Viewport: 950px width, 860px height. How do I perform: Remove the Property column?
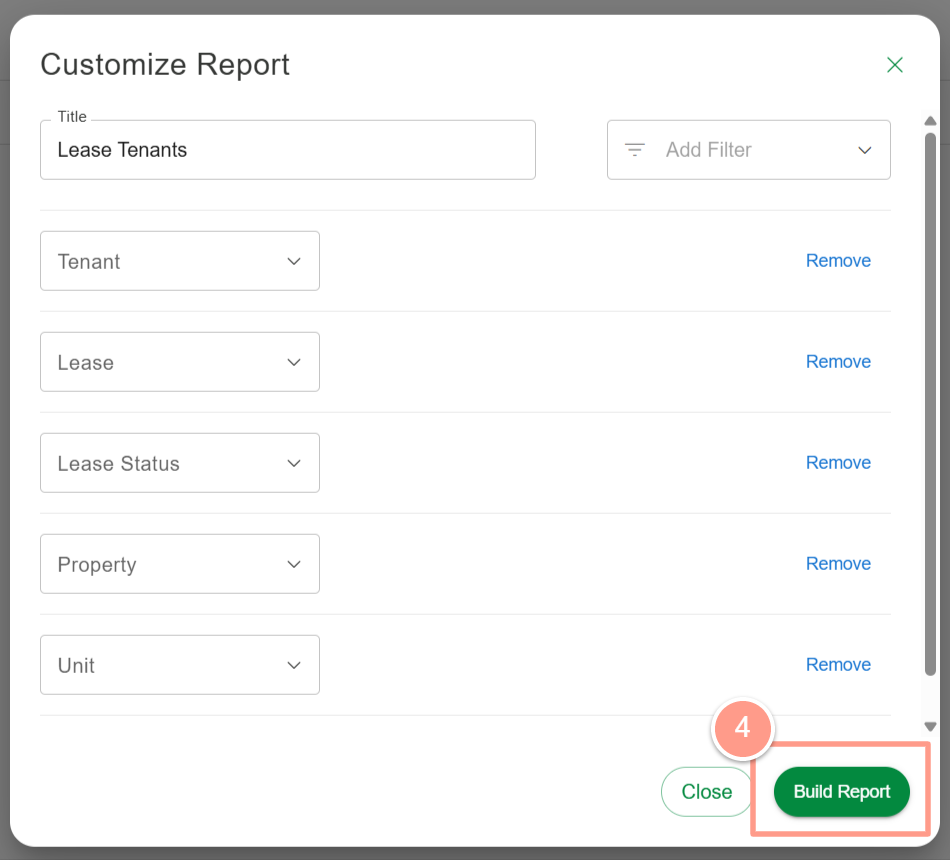[x=838, y=564]
